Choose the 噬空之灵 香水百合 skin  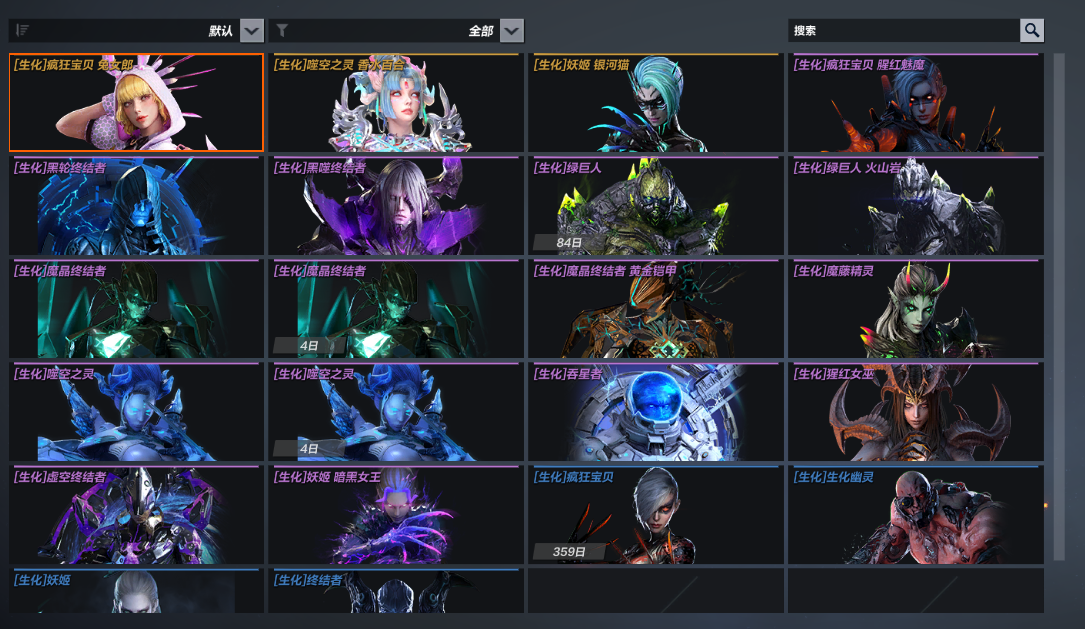pyautogui.click(x=396, y=102)
